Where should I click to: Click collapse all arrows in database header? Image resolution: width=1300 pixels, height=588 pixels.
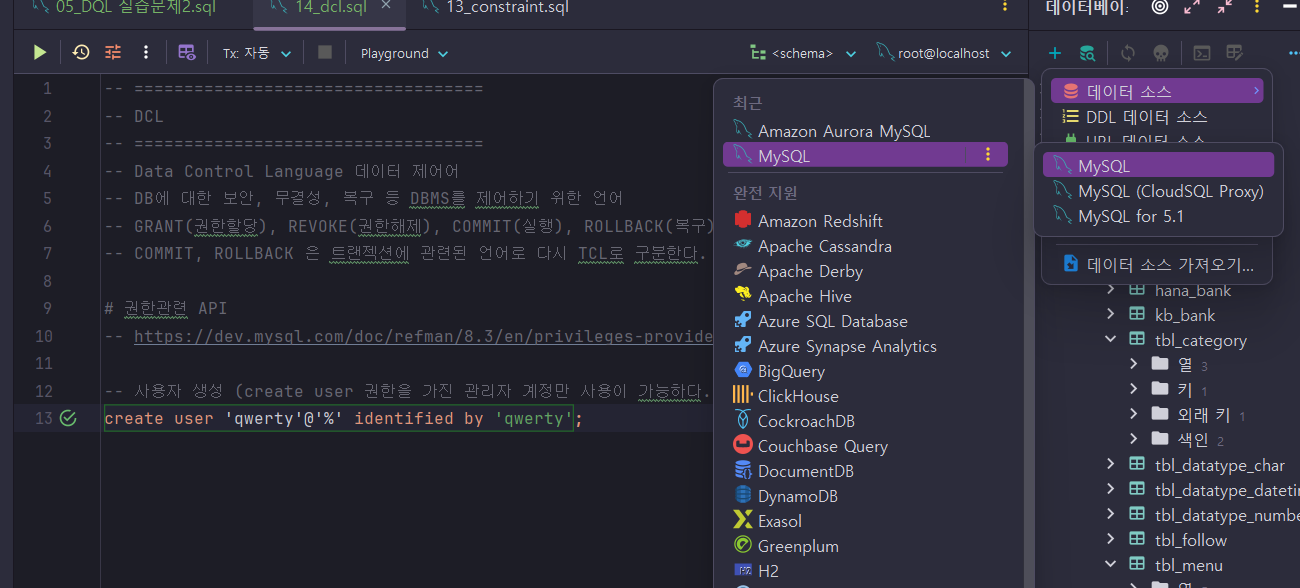1225,7
